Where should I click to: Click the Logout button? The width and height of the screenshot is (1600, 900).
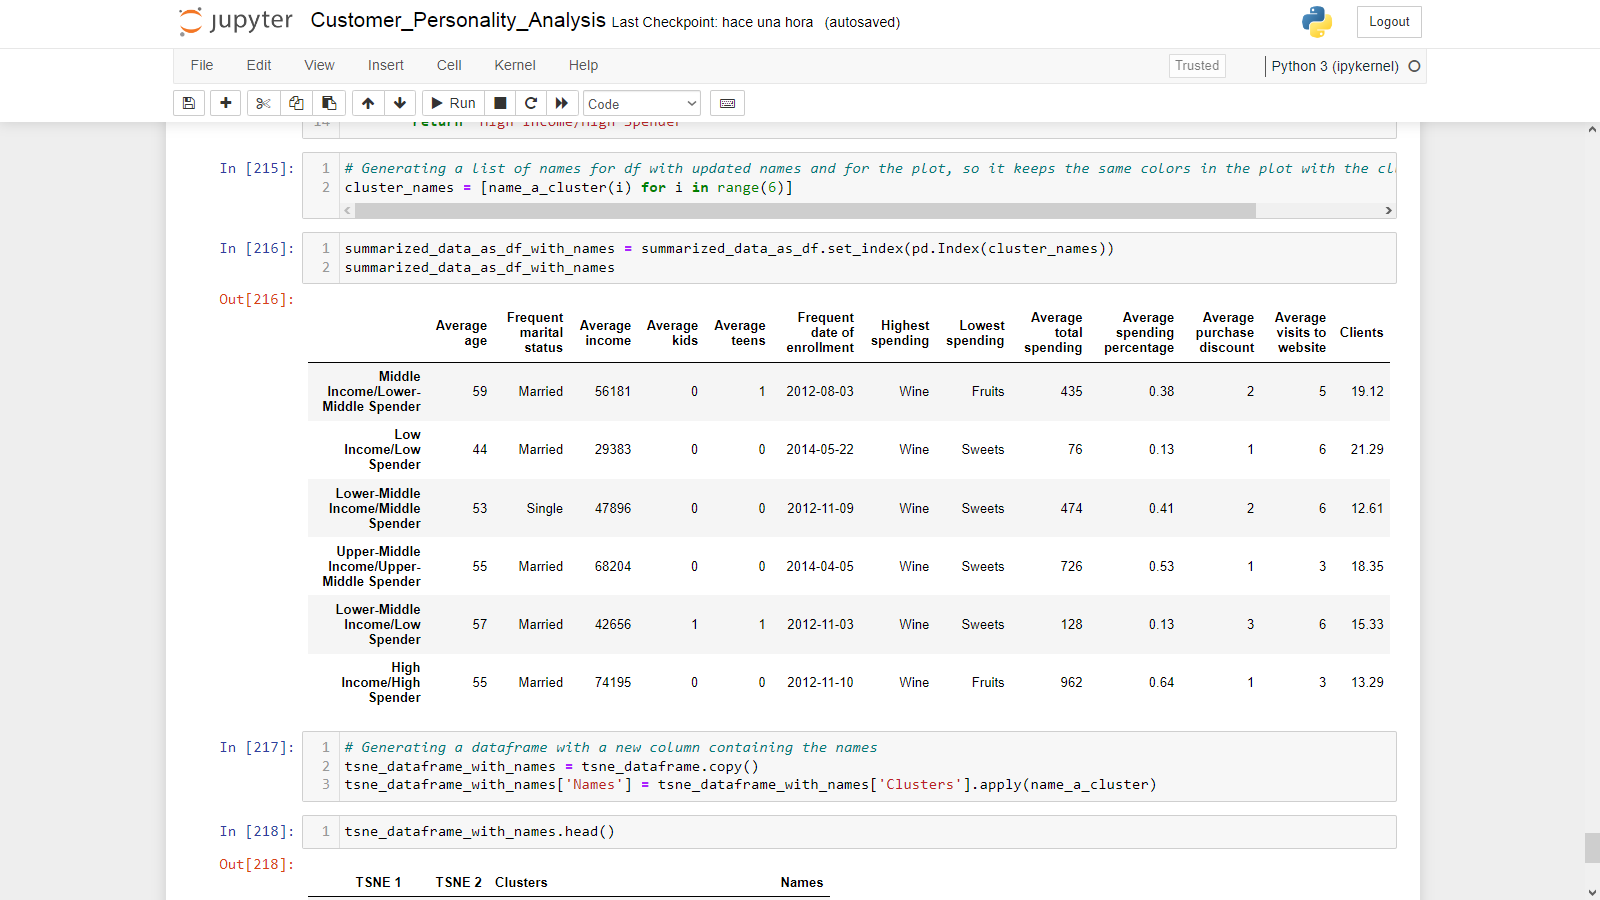click(x=1388, y=22)
